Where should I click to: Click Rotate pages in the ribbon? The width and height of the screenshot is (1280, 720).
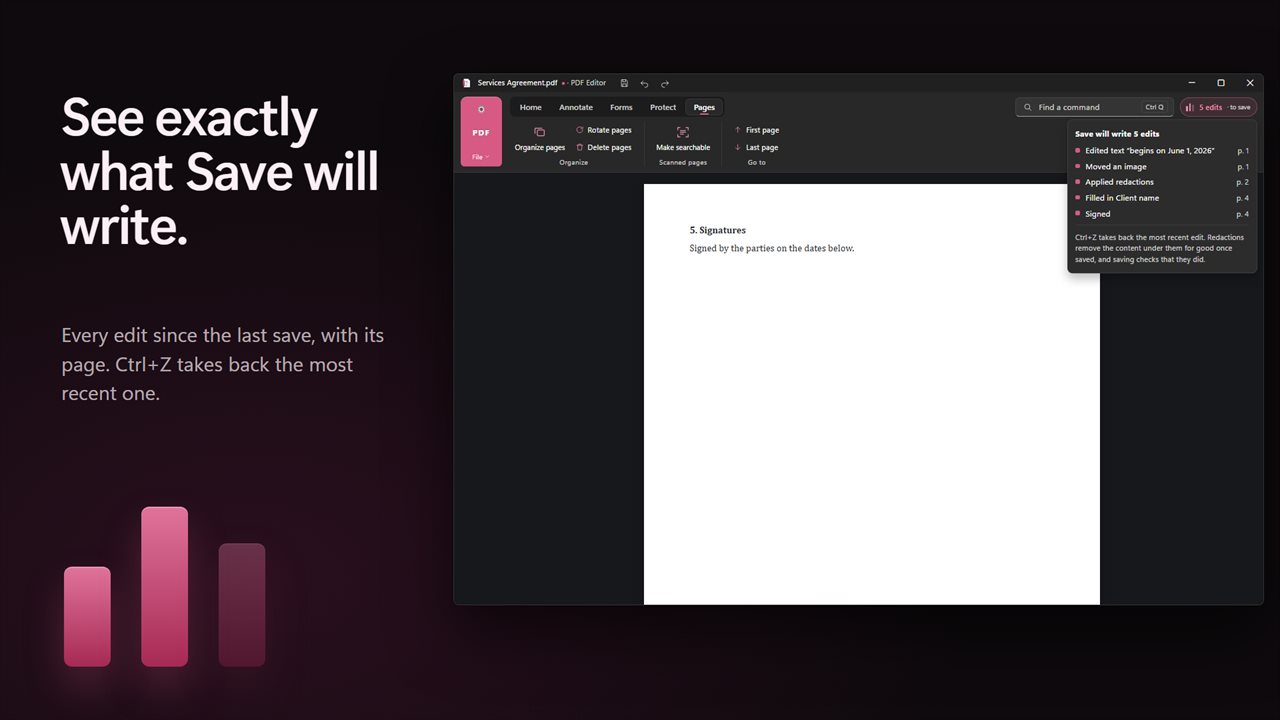(603, 130)
